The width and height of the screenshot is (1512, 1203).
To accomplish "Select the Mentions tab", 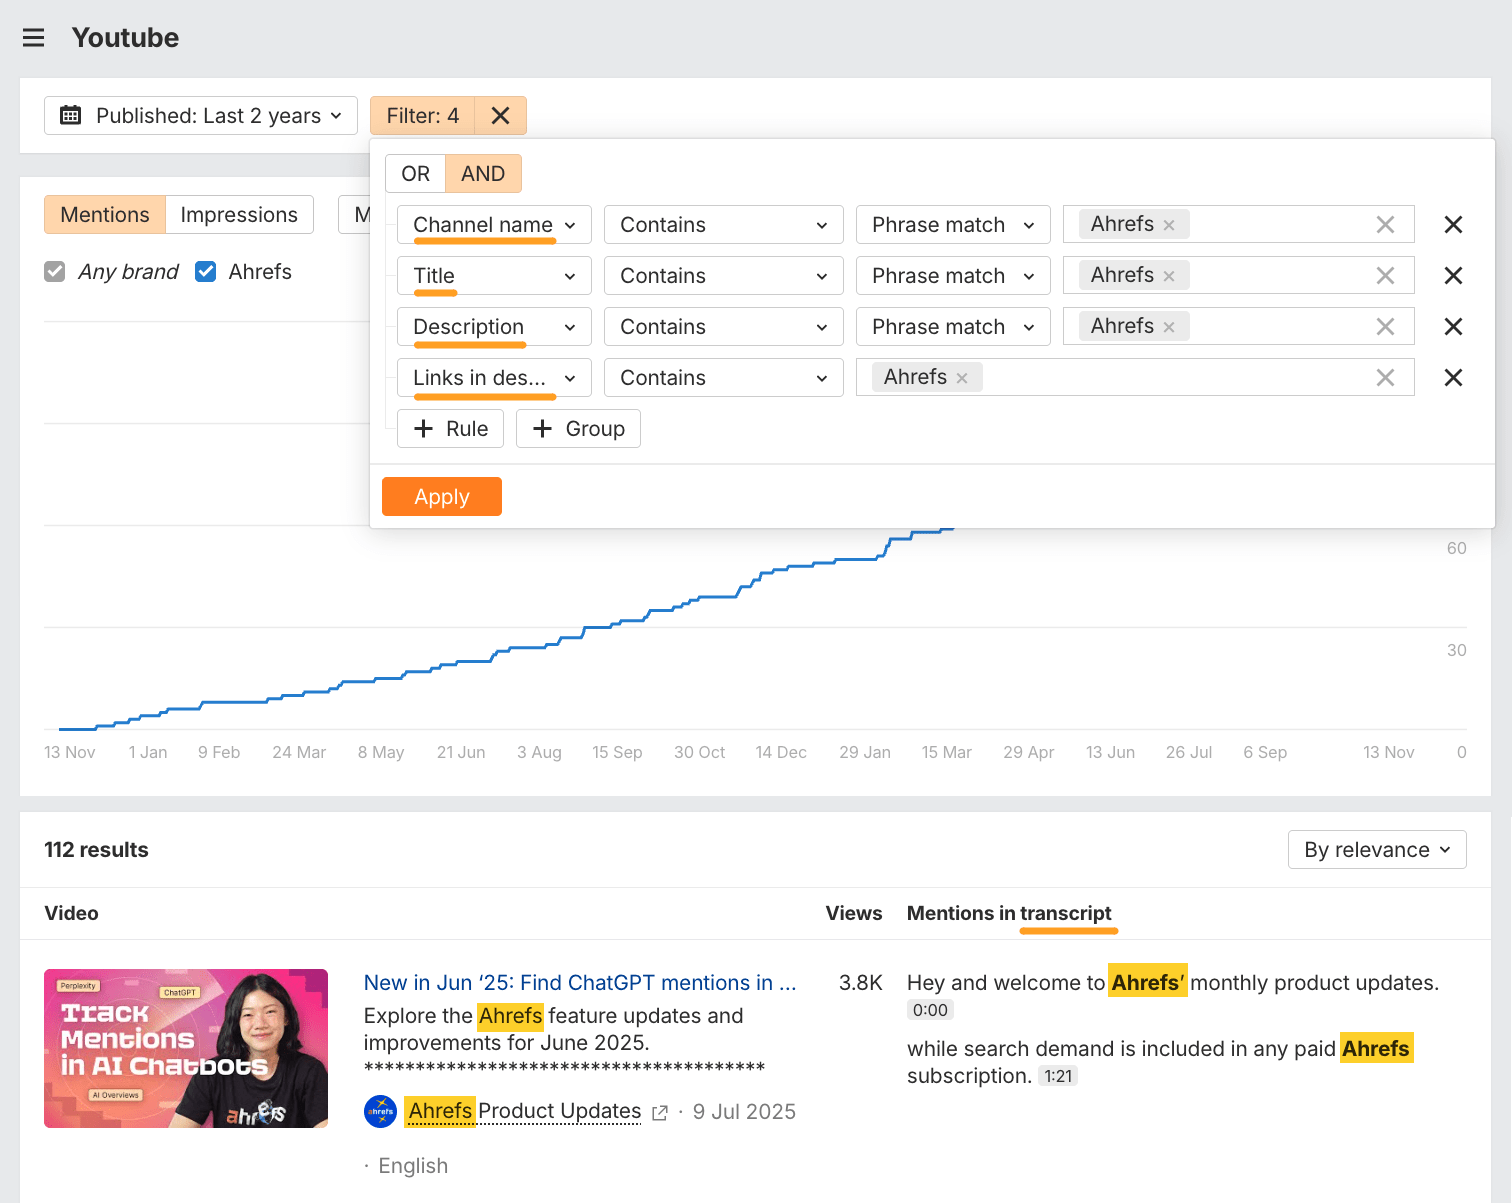I will click(104, 214).
